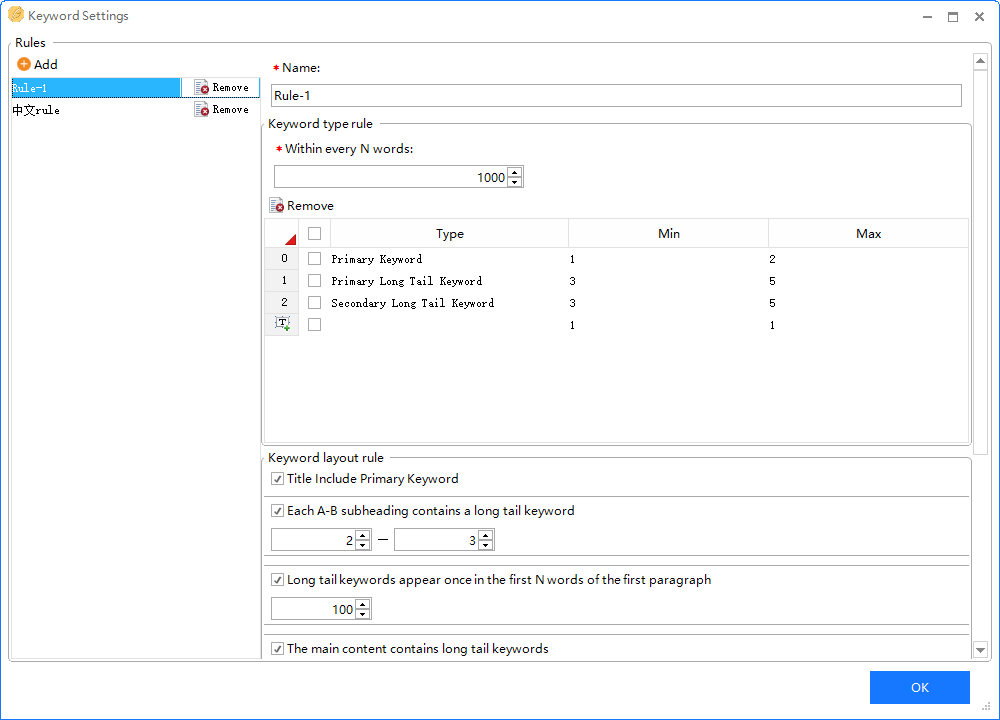Click Remove above the keyword type table

302,206
